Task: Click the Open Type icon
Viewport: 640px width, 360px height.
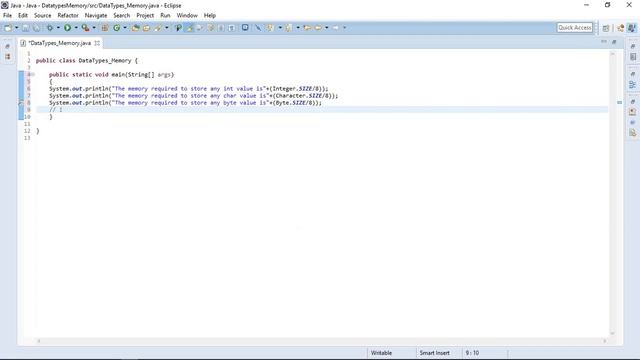Action: (x=136, y=28)
